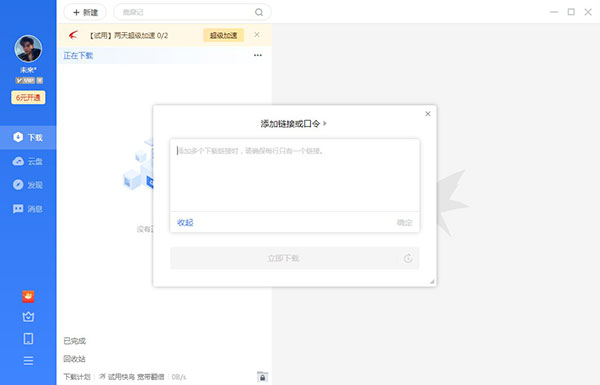600x385 pixels.
Task: Click 下载计划 in the status bar
Action: click(77, 377)
